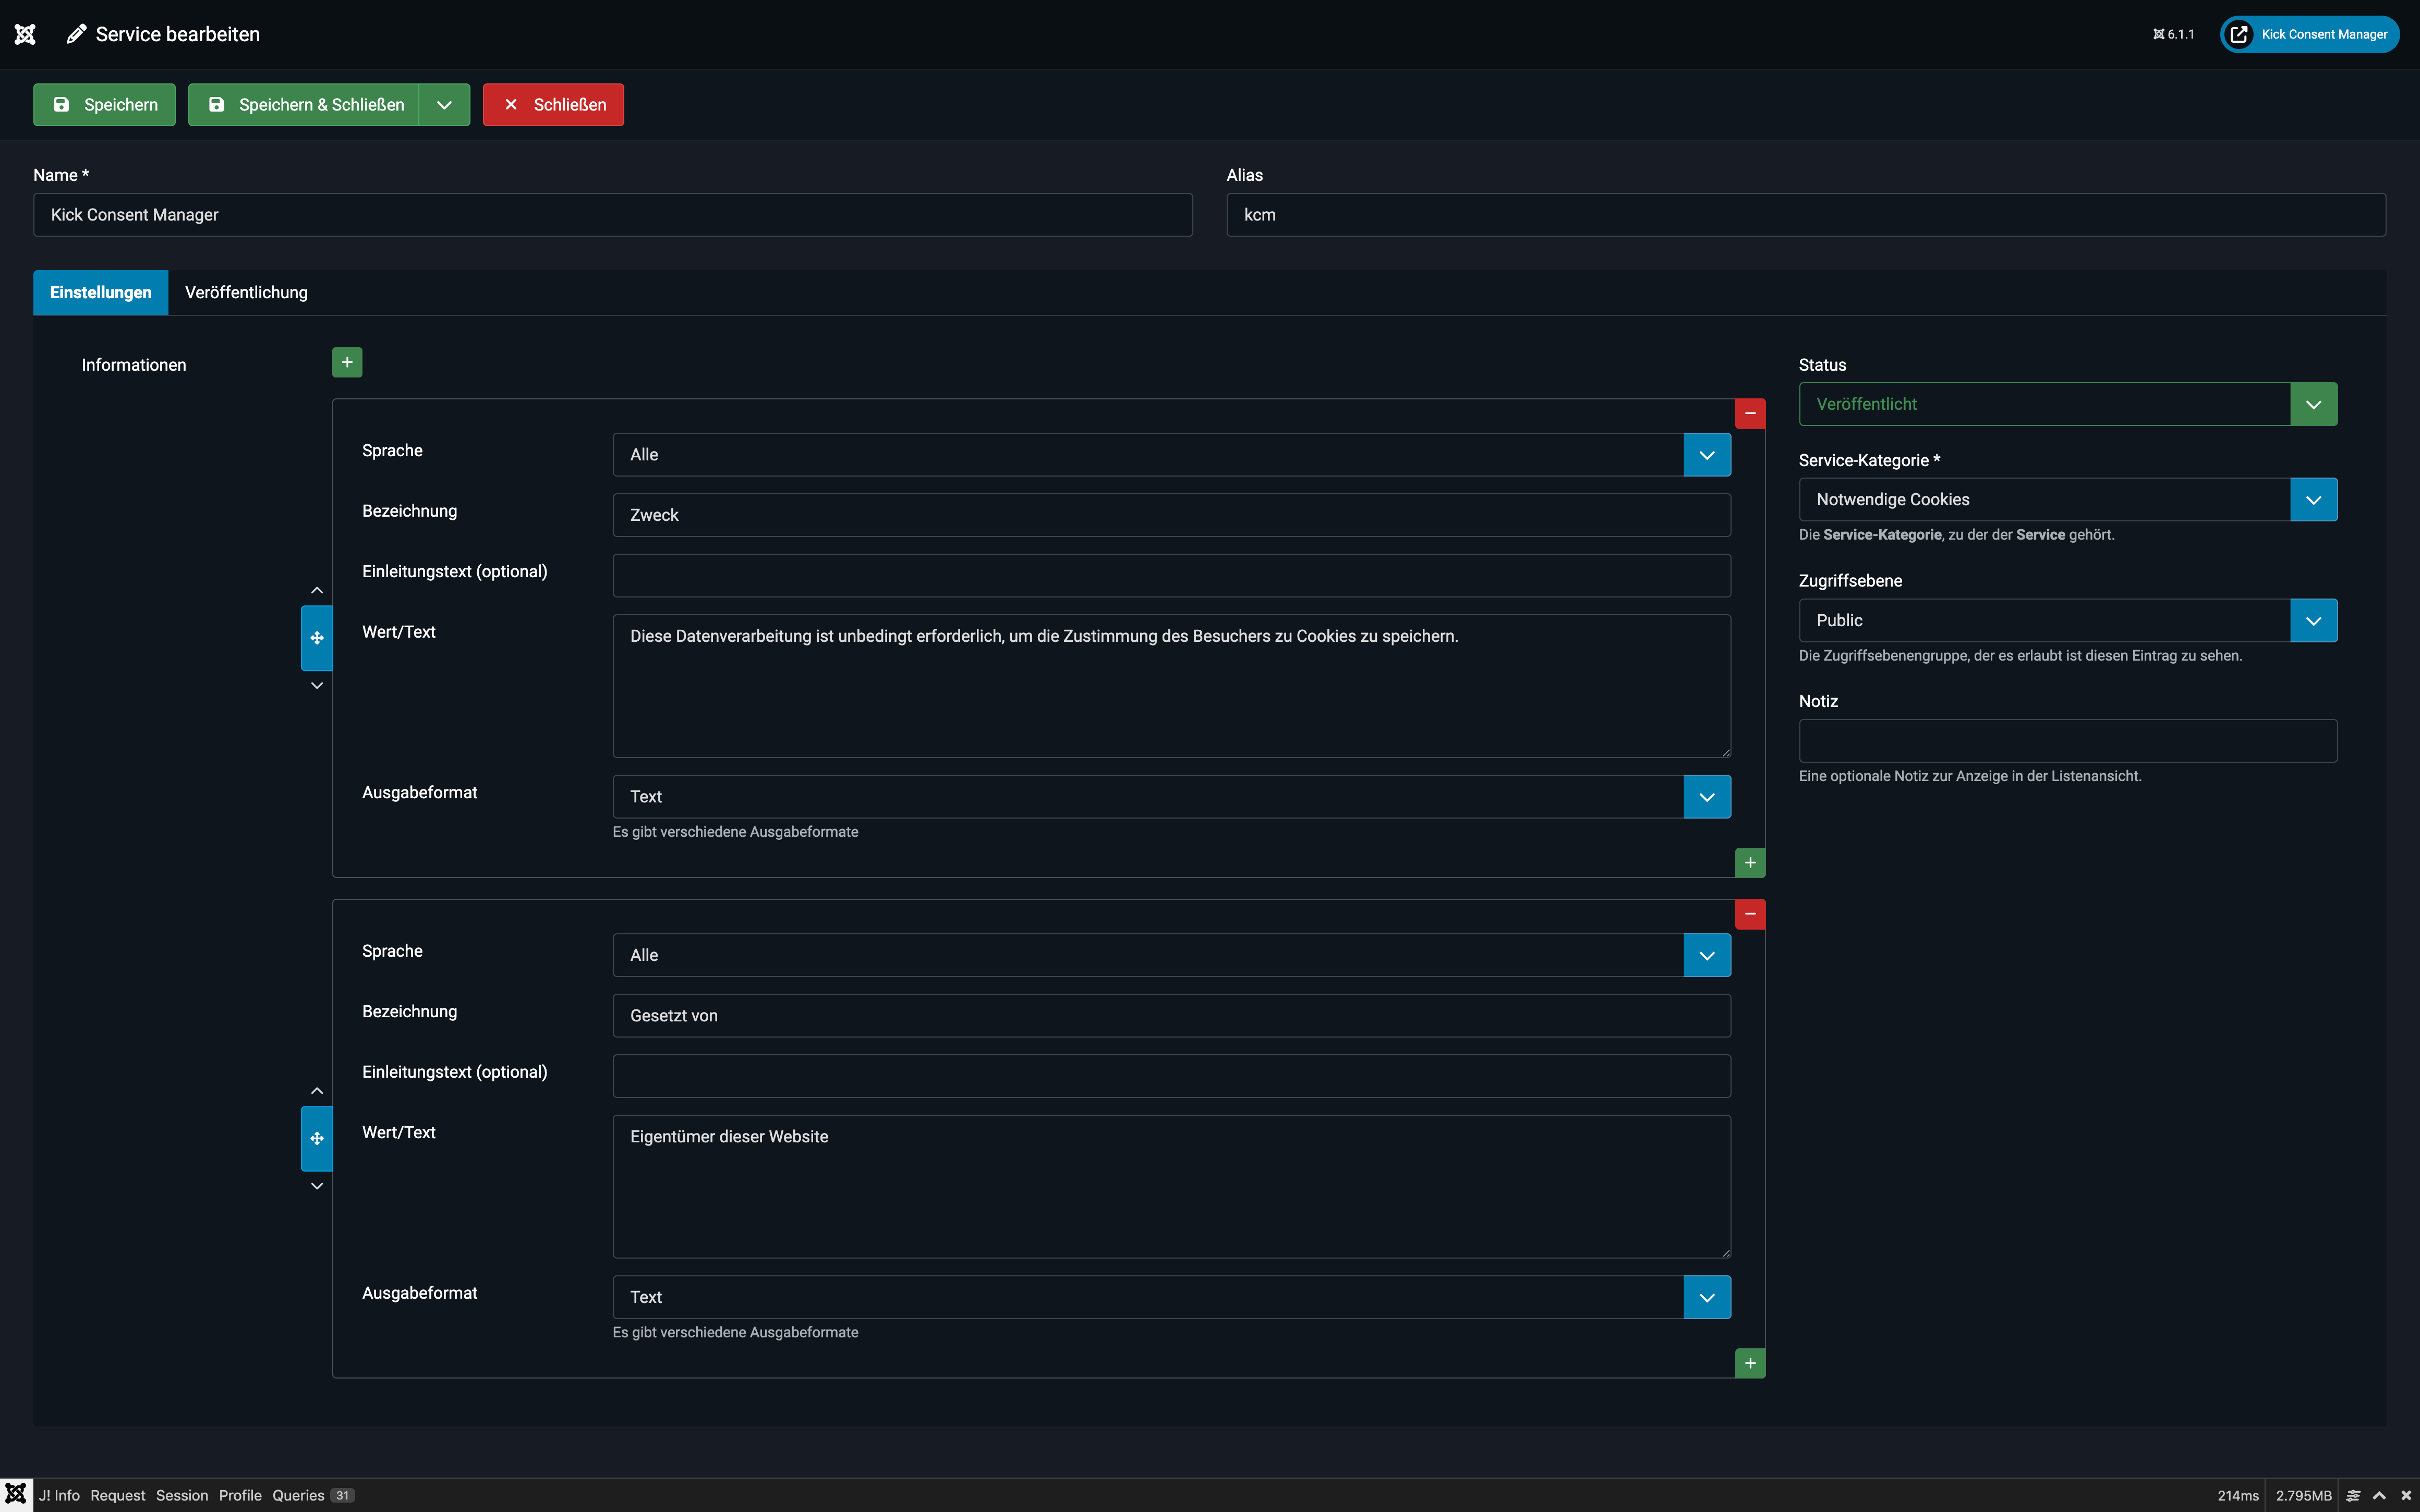Click the red Schließen button
This screenshot has width=2420, height=1512.
(x=553, y=105)
